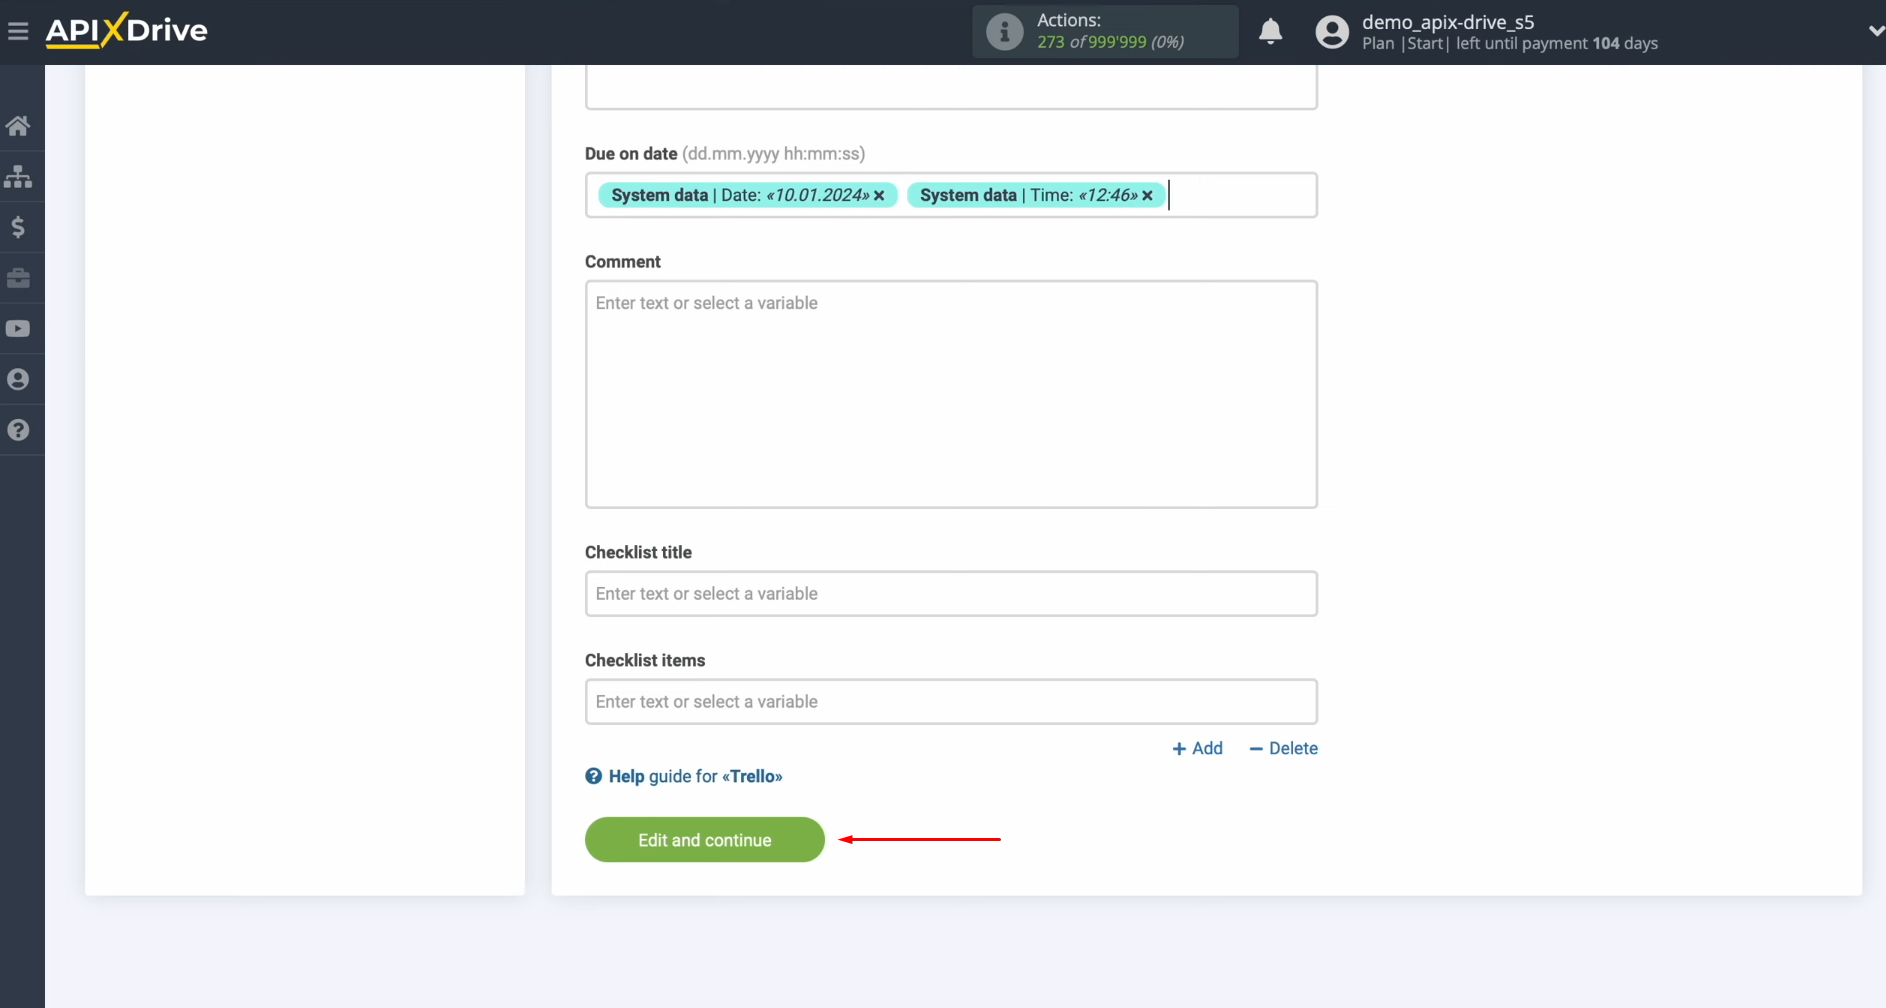Remove the System data Time variable chip

pyautogui.click(x=1147, y=195)
